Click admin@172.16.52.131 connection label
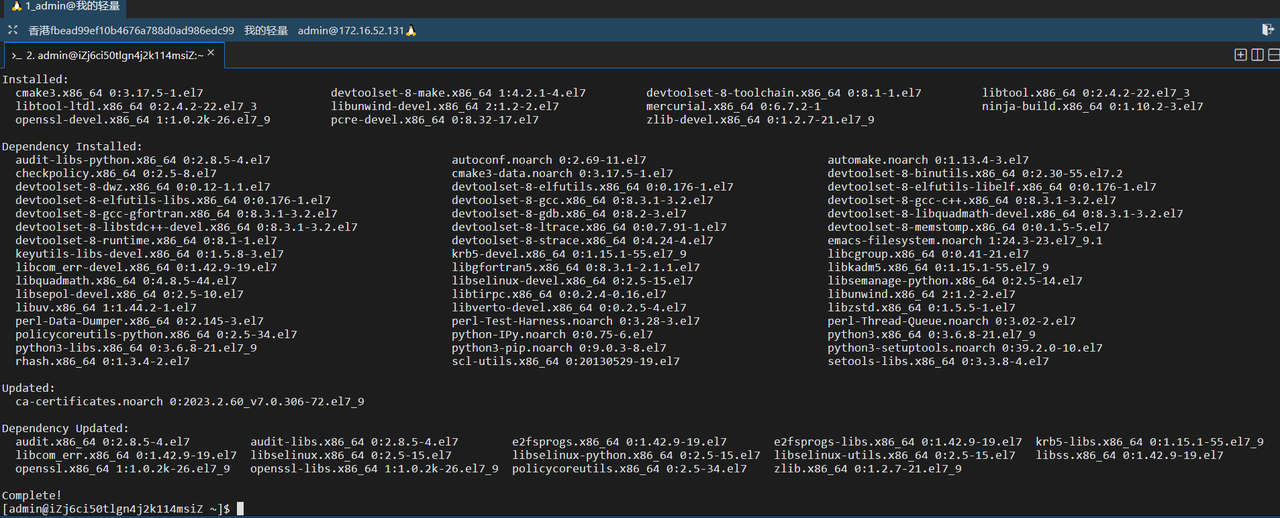The image size is (1280, 518). (357, 31)
